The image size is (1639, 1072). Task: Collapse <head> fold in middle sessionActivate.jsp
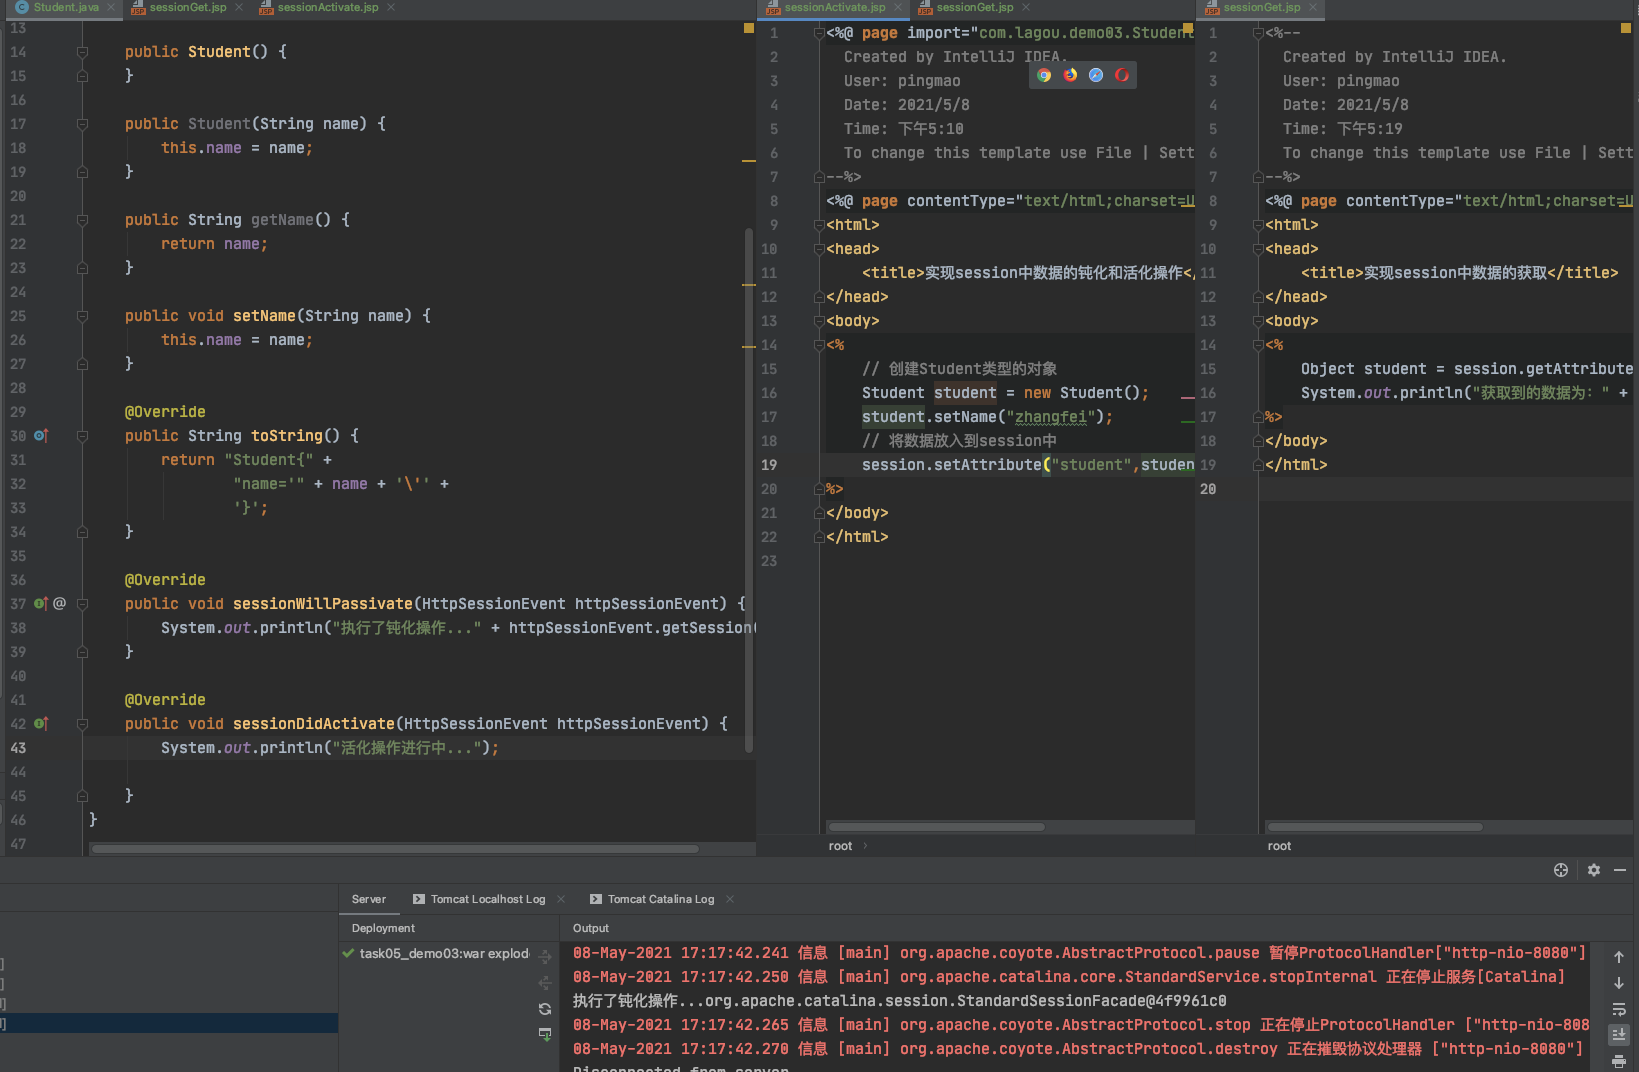coord(819,249)
